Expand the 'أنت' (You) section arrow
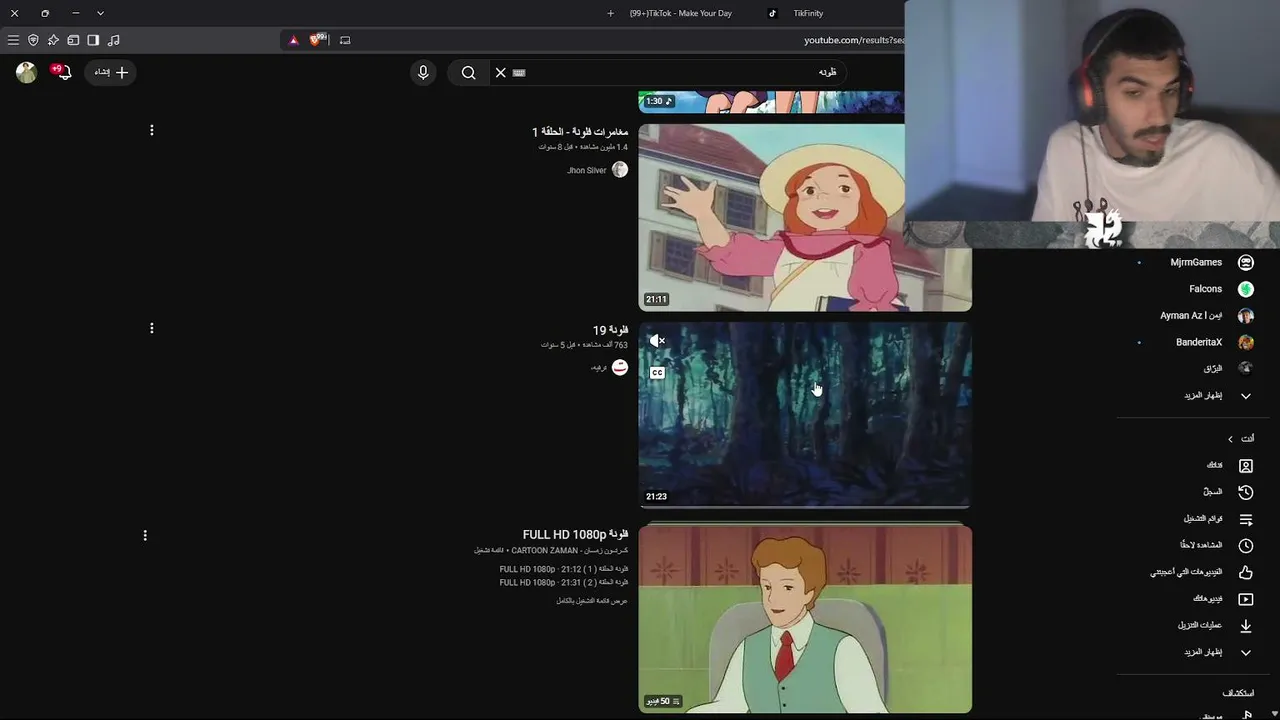Screen dimensions: 1280x720 click(1230, 439)
